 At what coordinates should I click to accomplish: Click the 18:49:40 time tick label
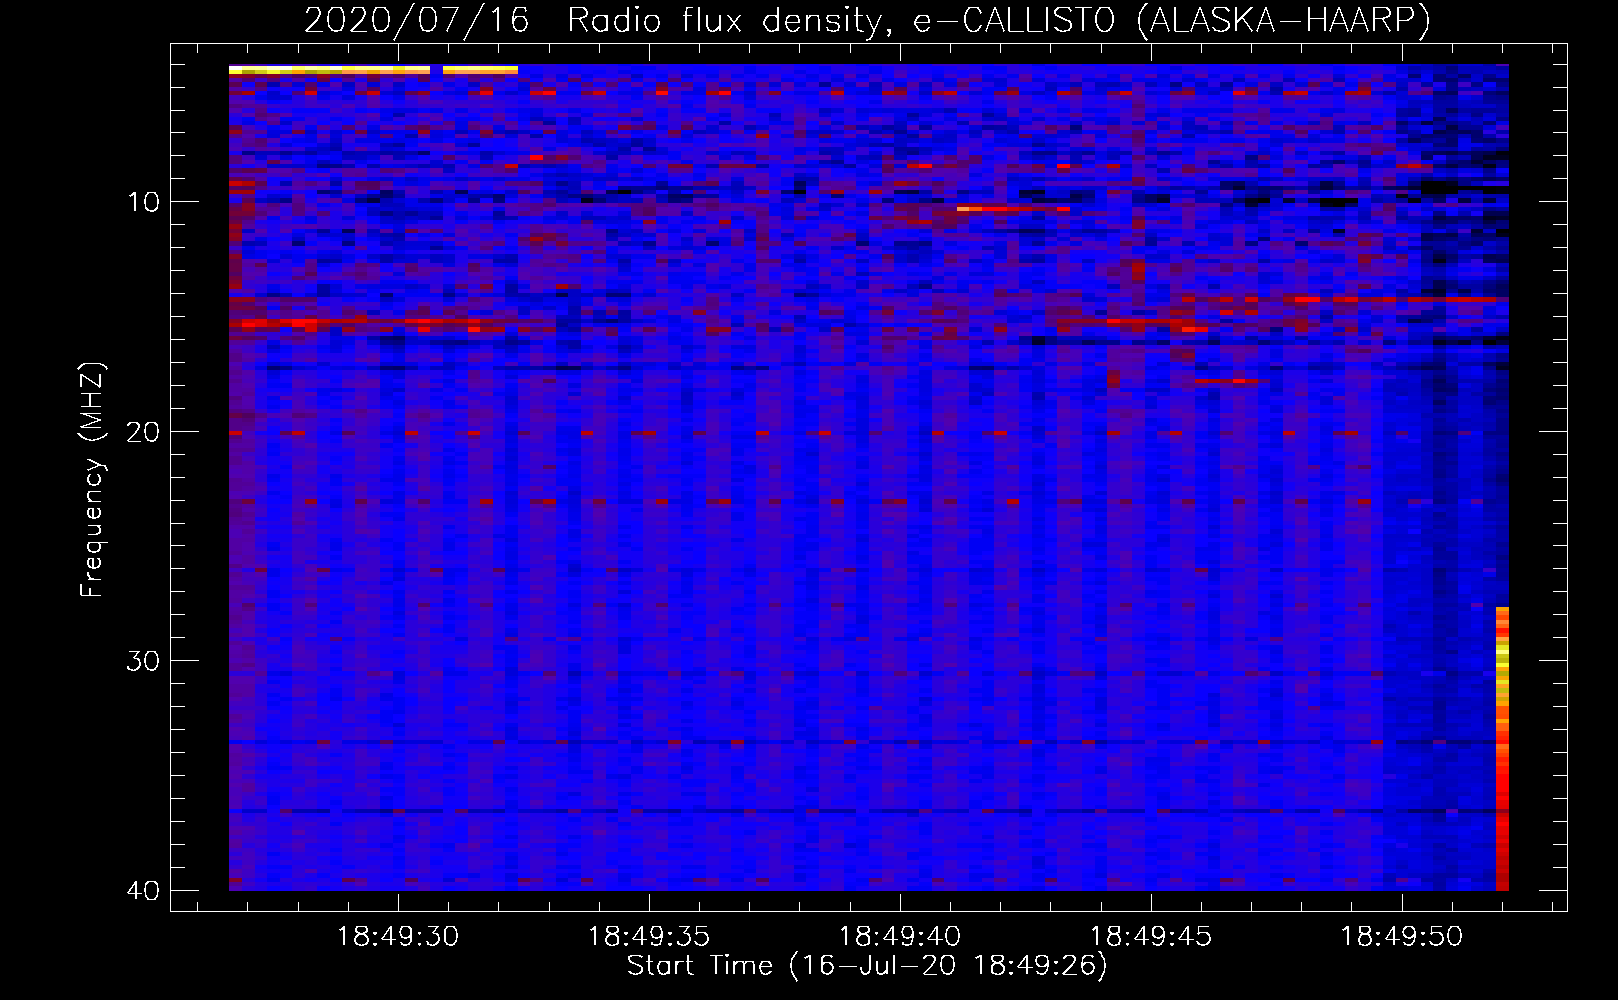pyautogui.click(x=900, y=937)
